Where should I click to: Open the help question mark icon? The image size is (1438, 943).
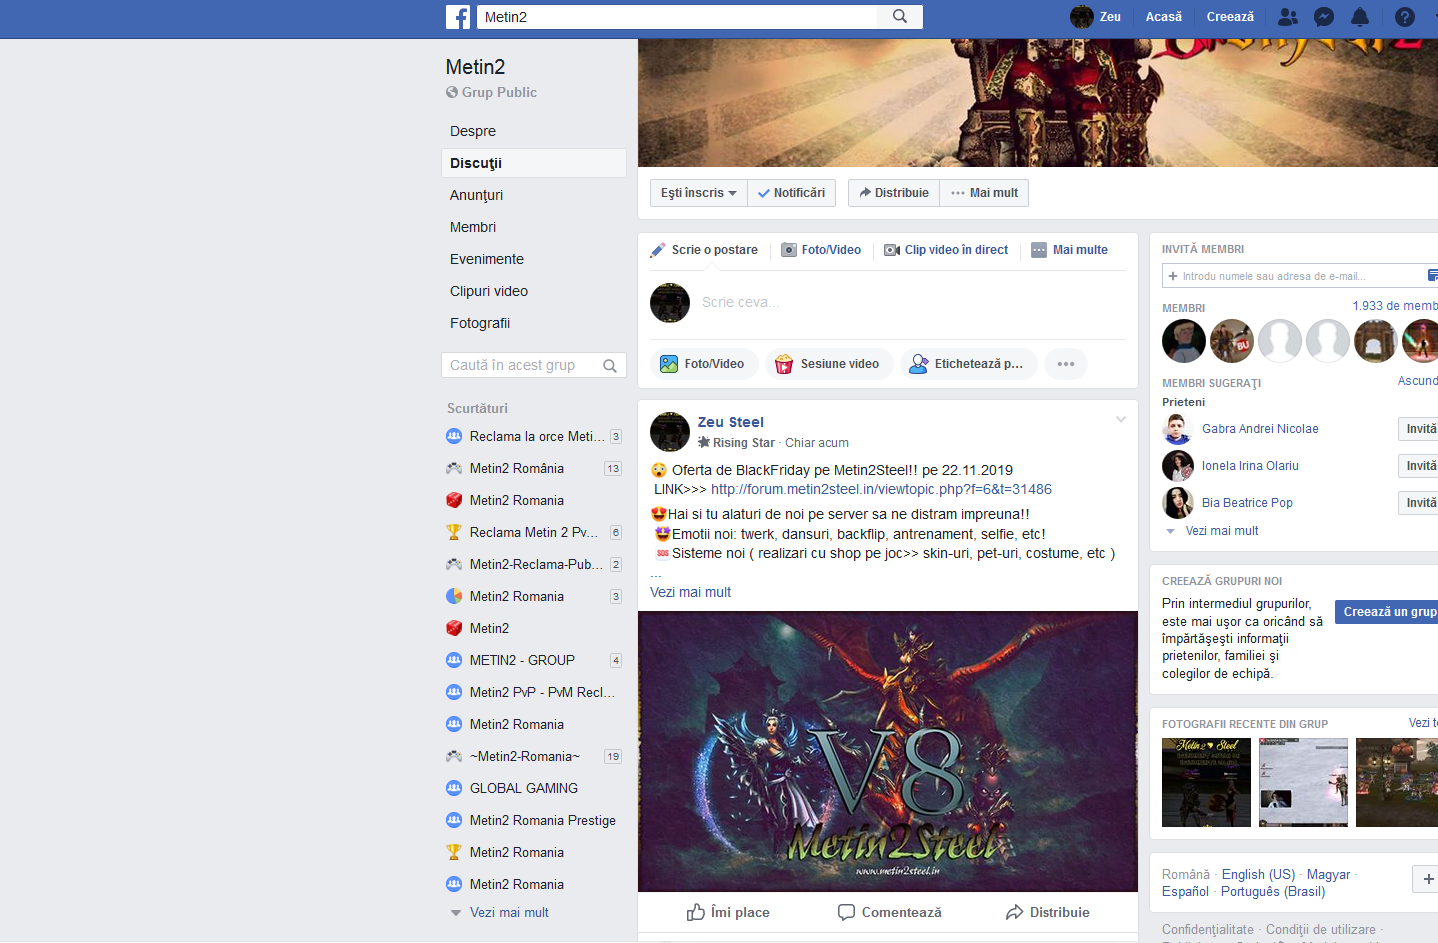[x=1405, y=17]
